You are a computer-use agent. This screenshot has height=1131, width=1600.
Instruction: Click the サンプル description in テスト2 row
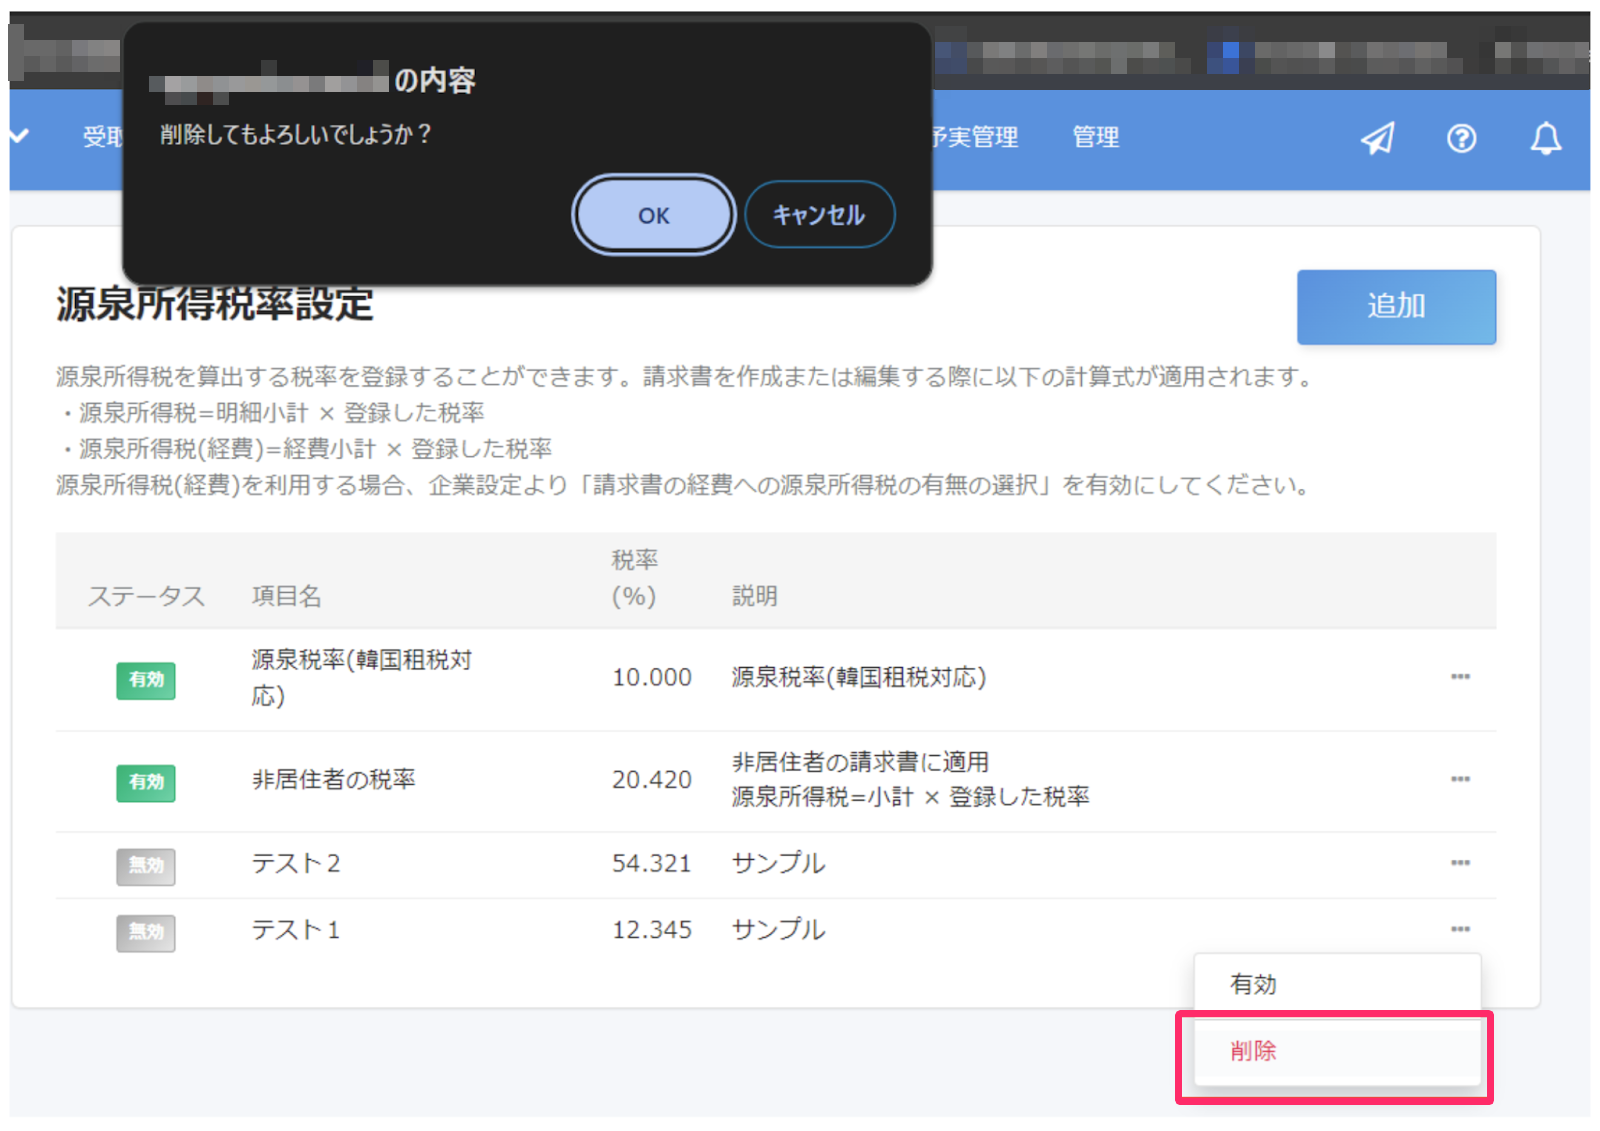click(779, 863)
